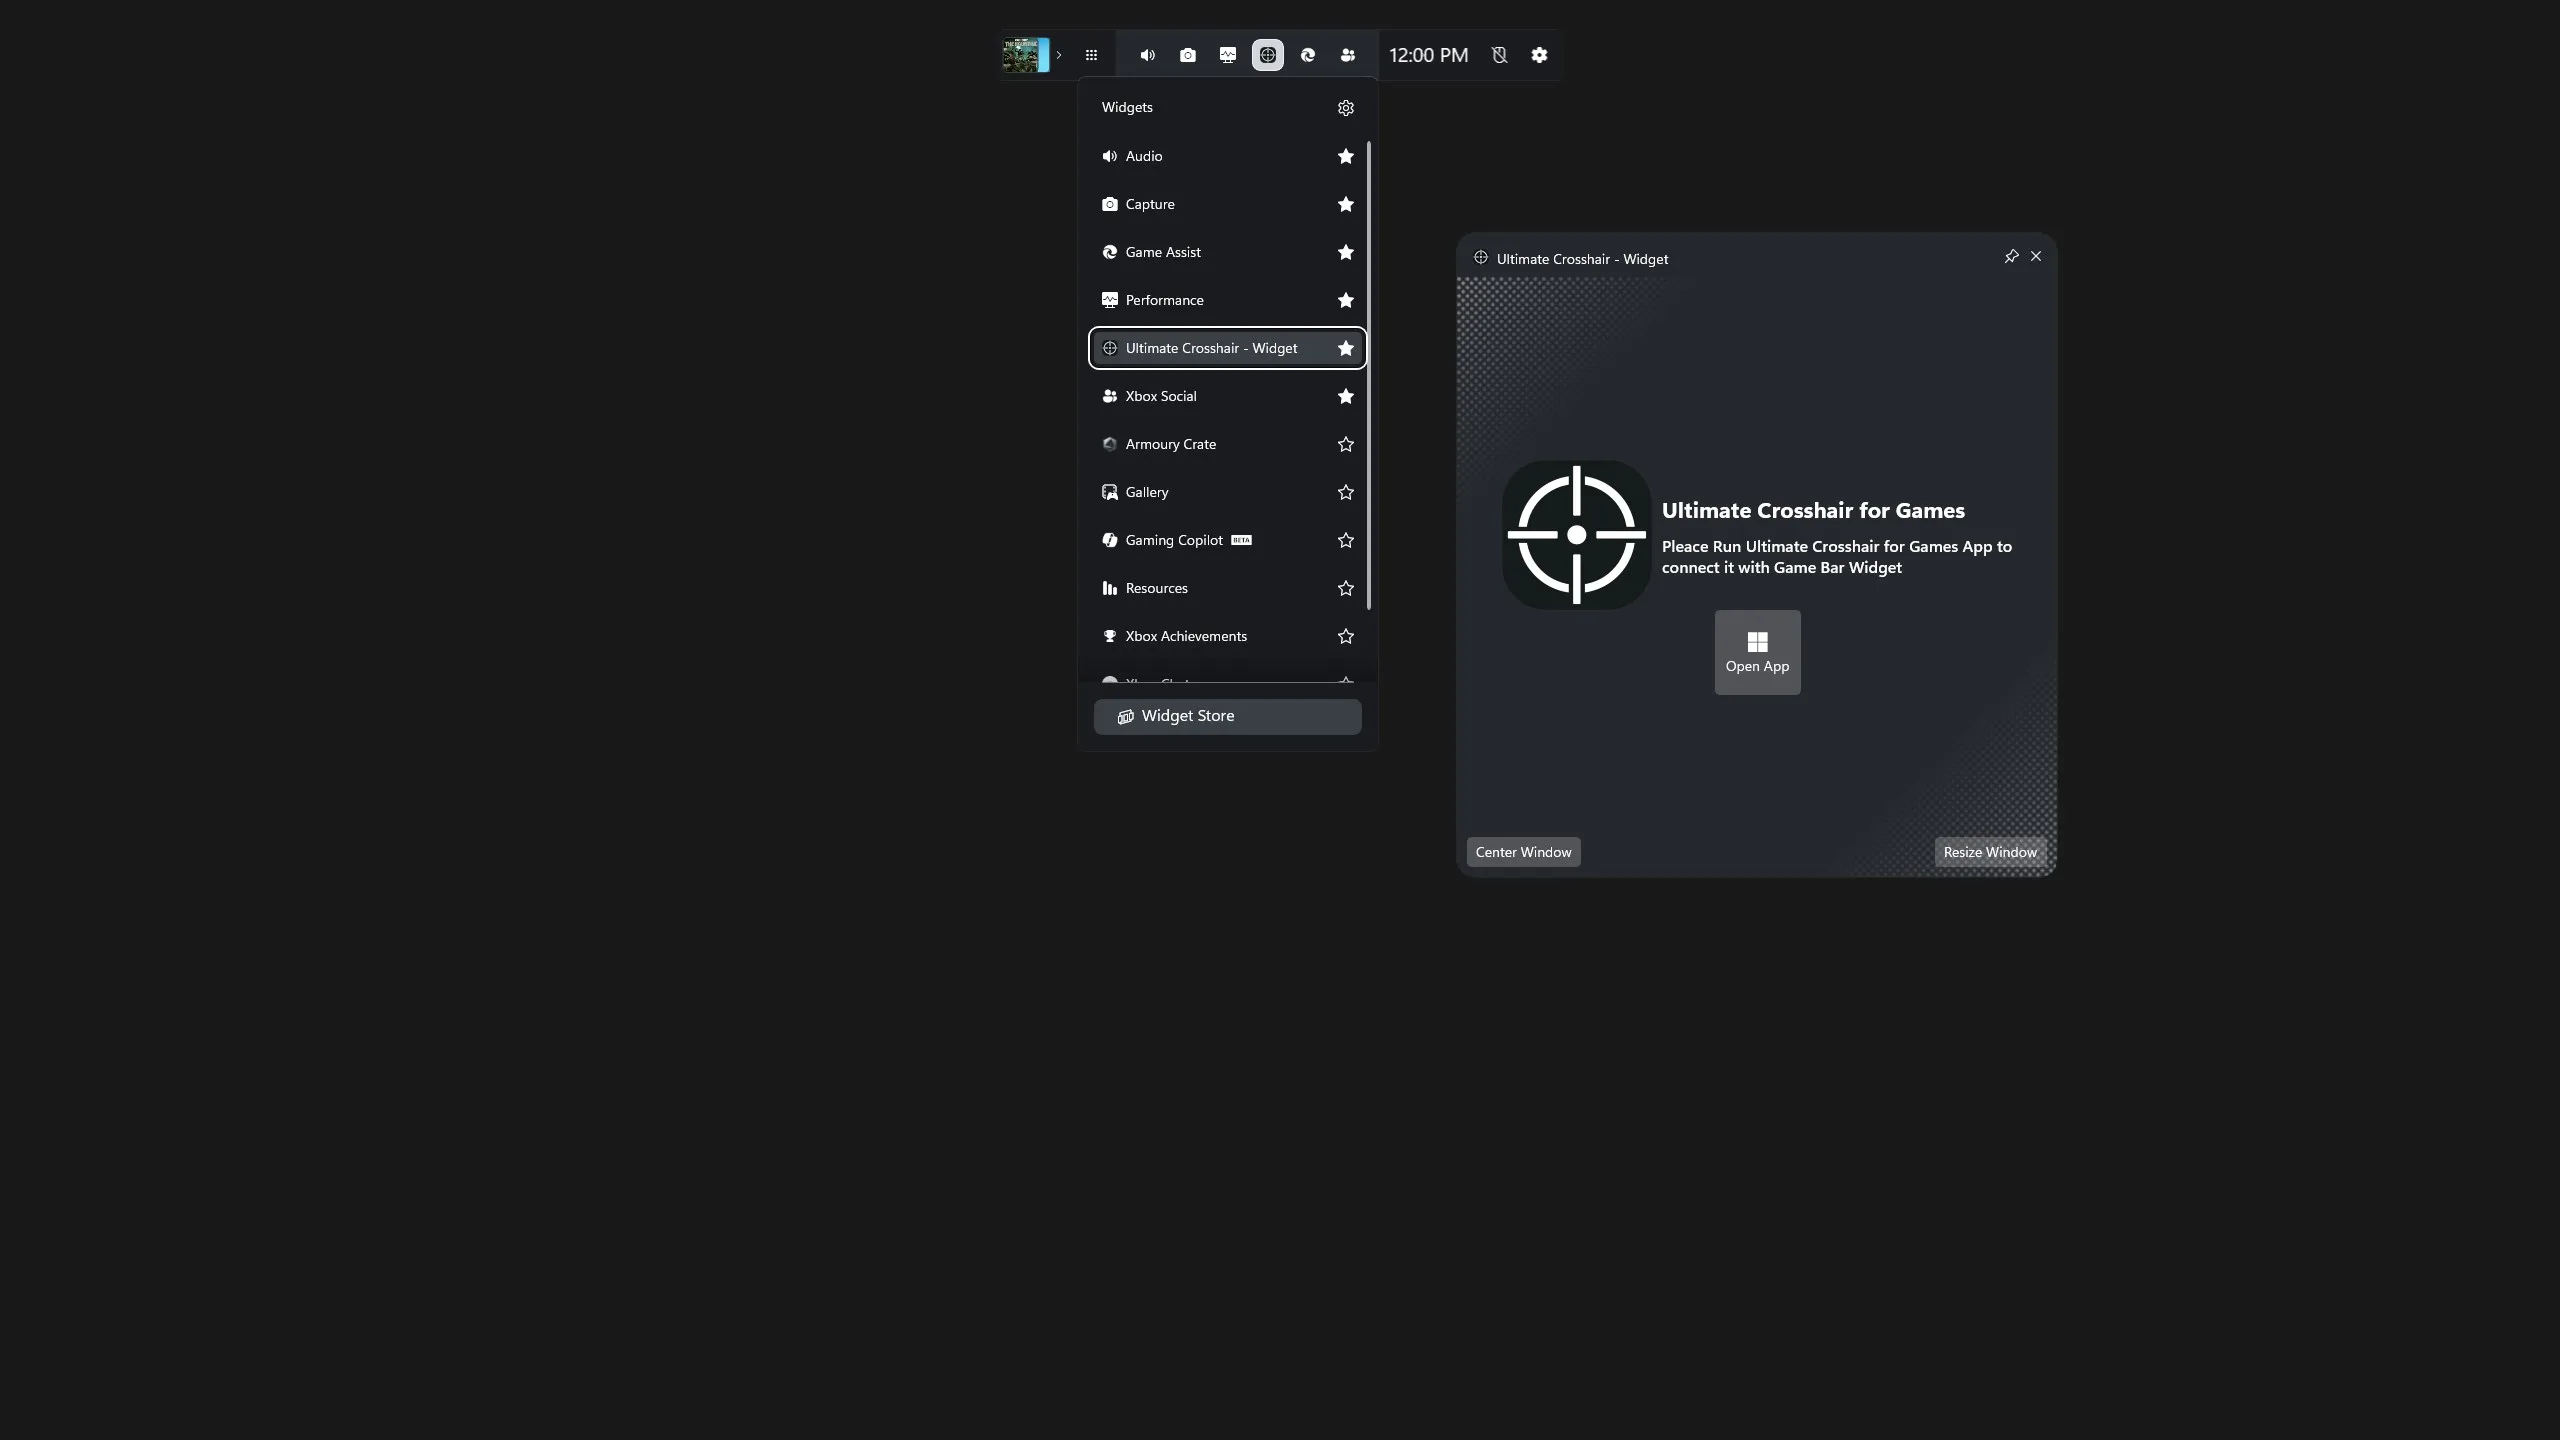Open the Audio widget from the top bar

coord(1147,55)
